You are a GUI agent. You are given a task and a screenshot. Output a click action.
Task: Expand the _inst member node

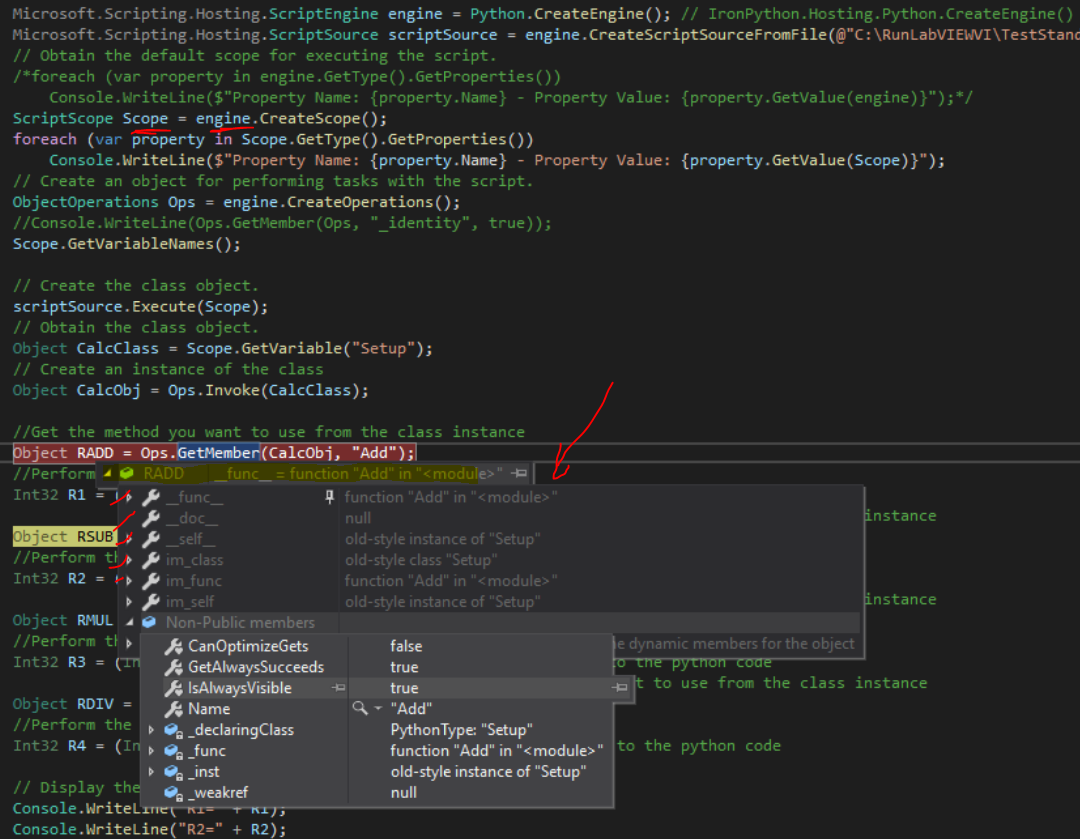click(x=150, y=771)
